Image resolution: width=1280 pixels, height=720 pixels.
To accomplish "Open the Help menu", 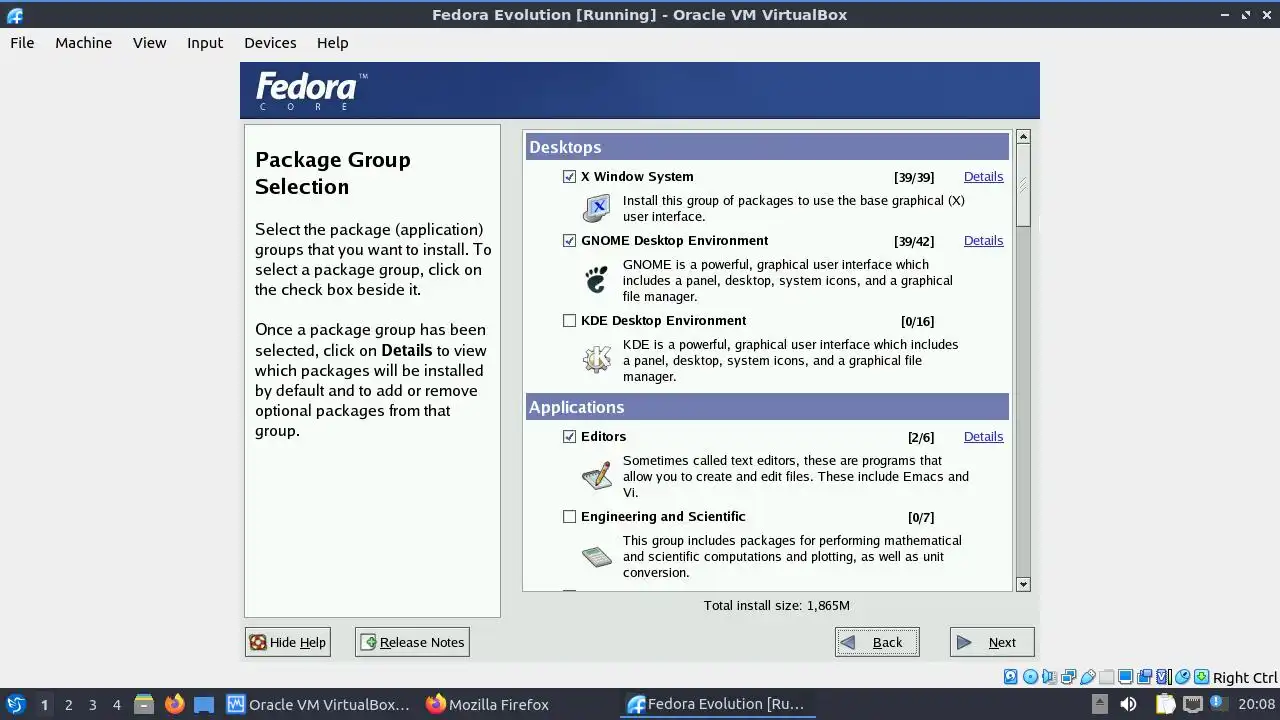I will (x=332, y=43).
